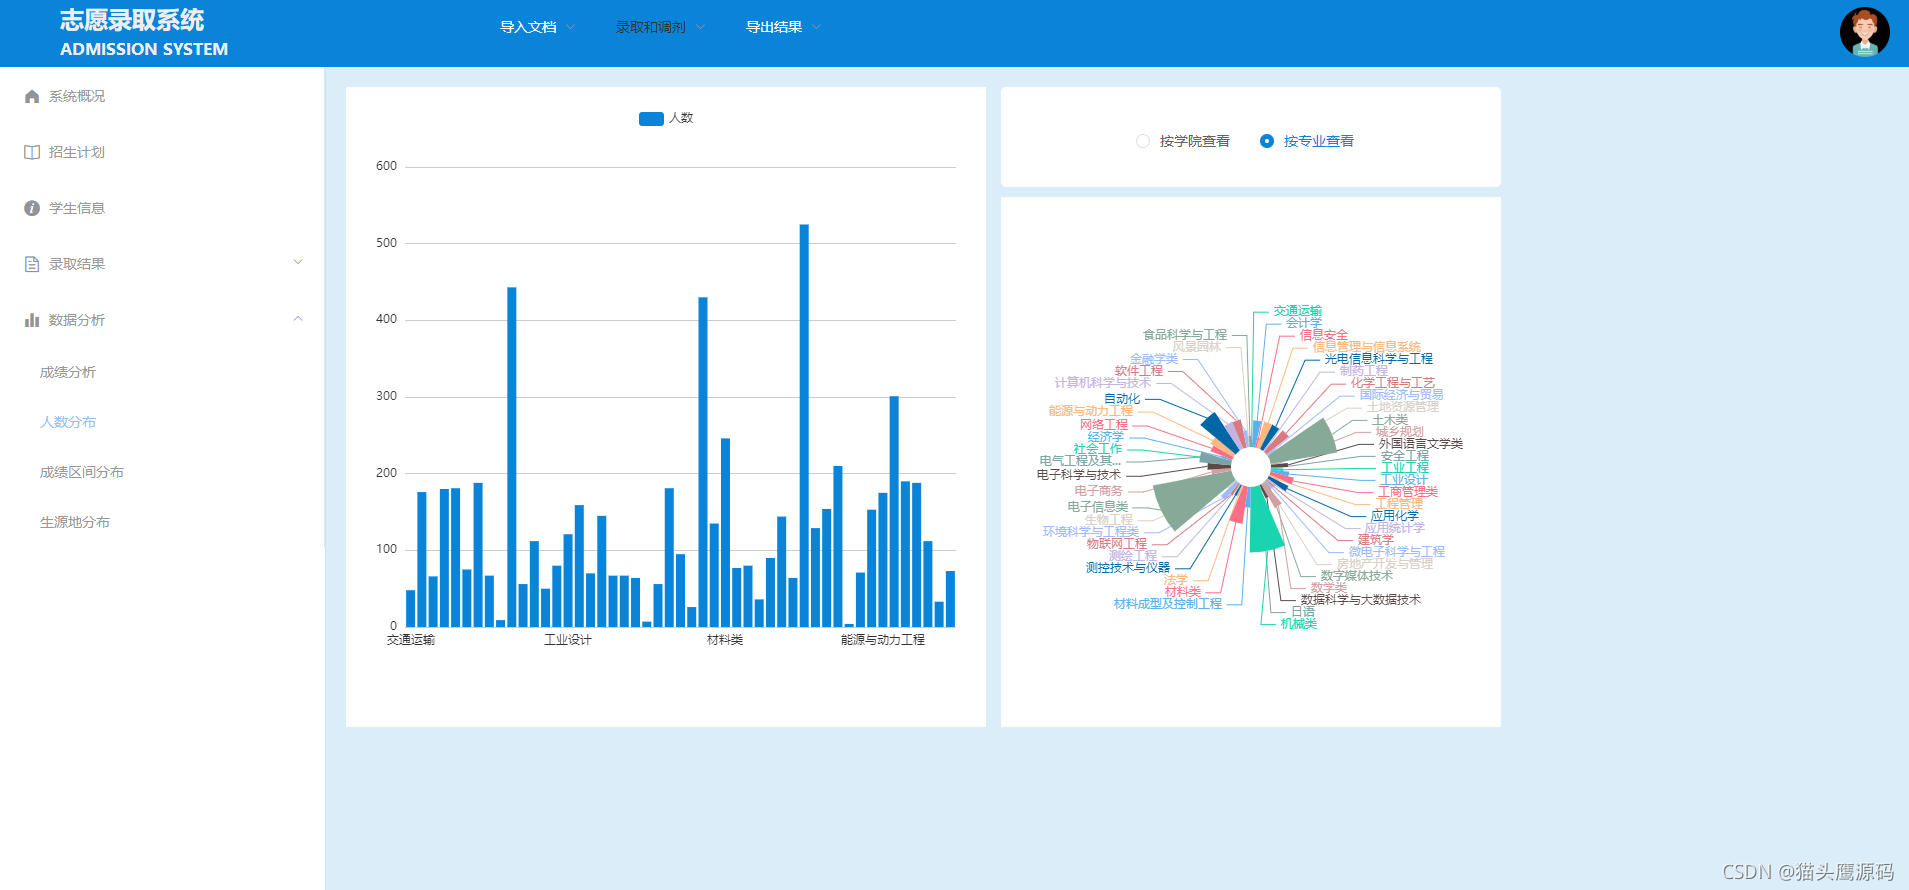Screen dimensions: 1909x890
Task: Click the 测控技术与仪器 rose chart label
Action: (1128, 568)
